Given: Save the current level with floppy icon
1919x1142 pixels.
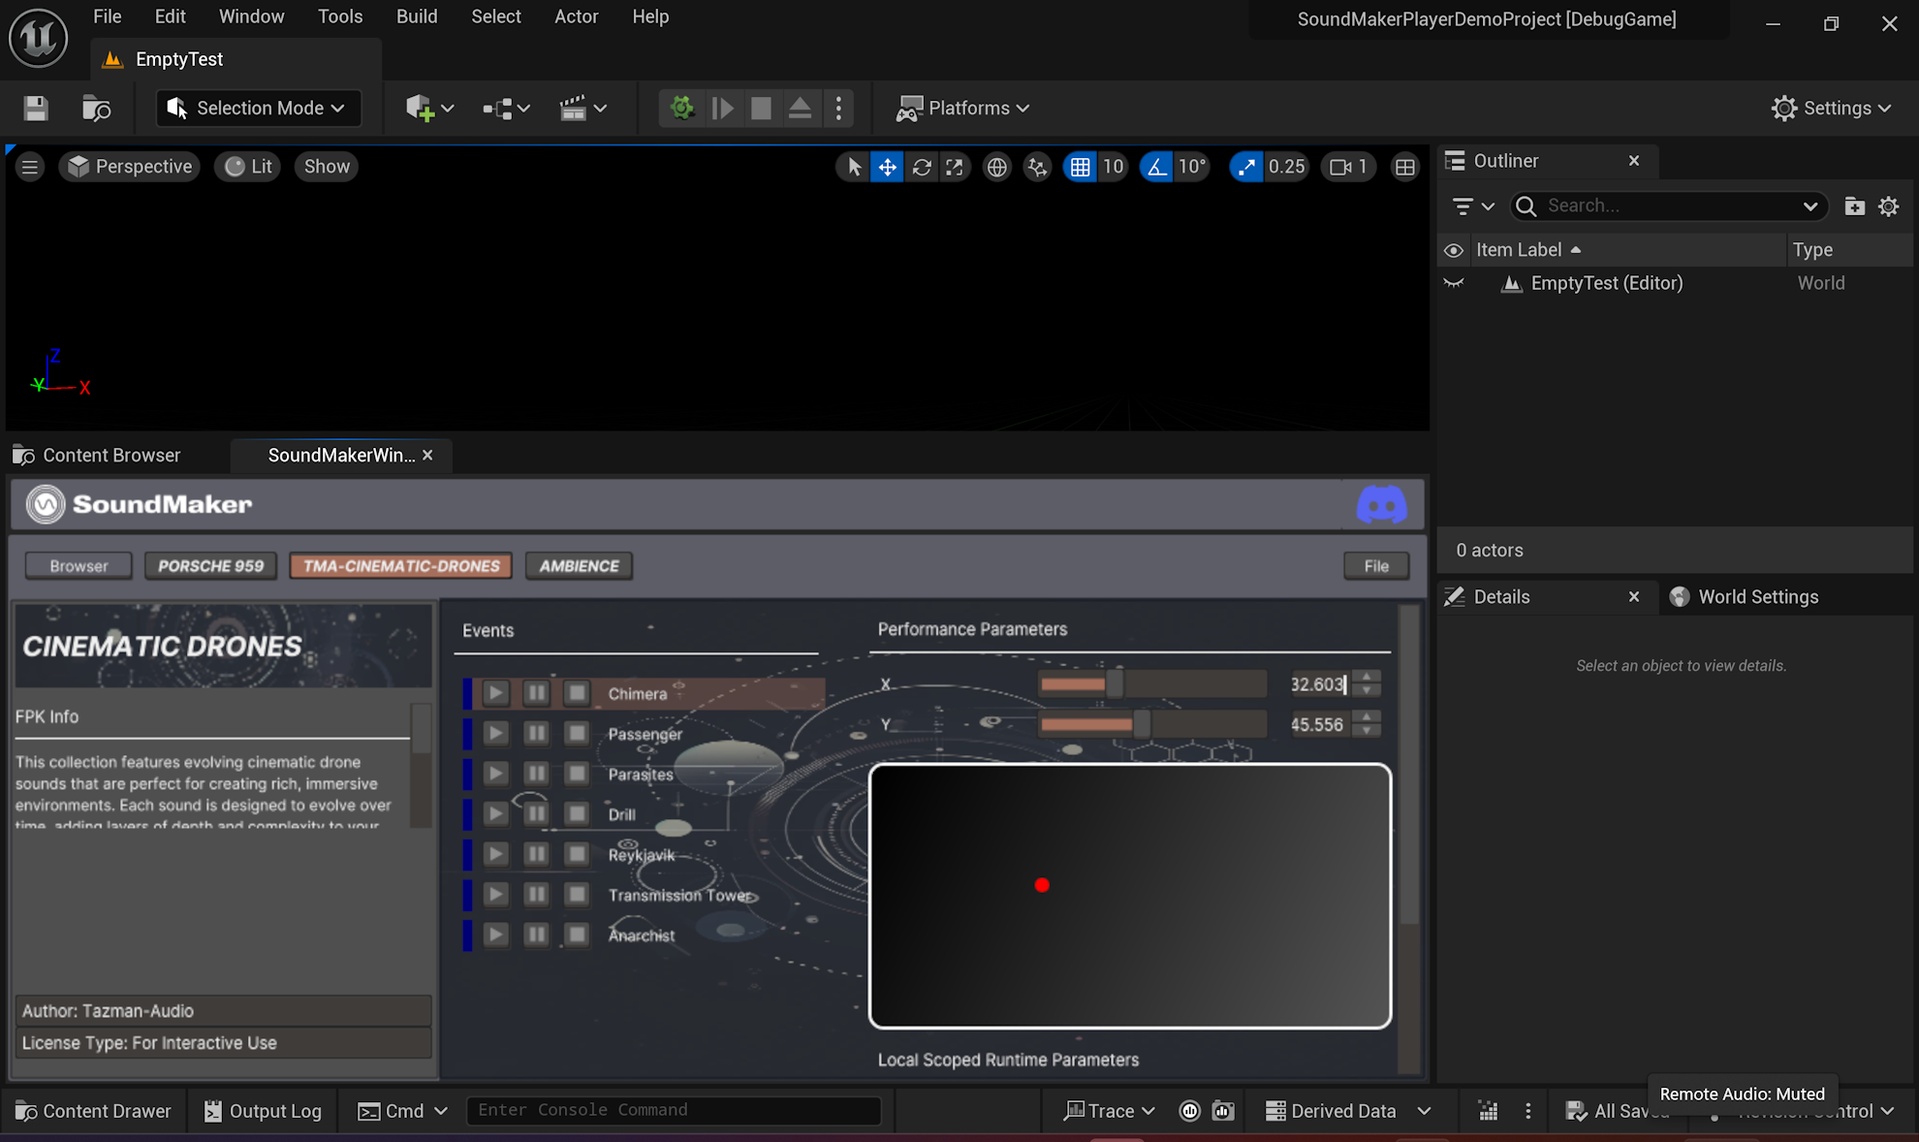Looking at the screenshot, I should 36,108.
